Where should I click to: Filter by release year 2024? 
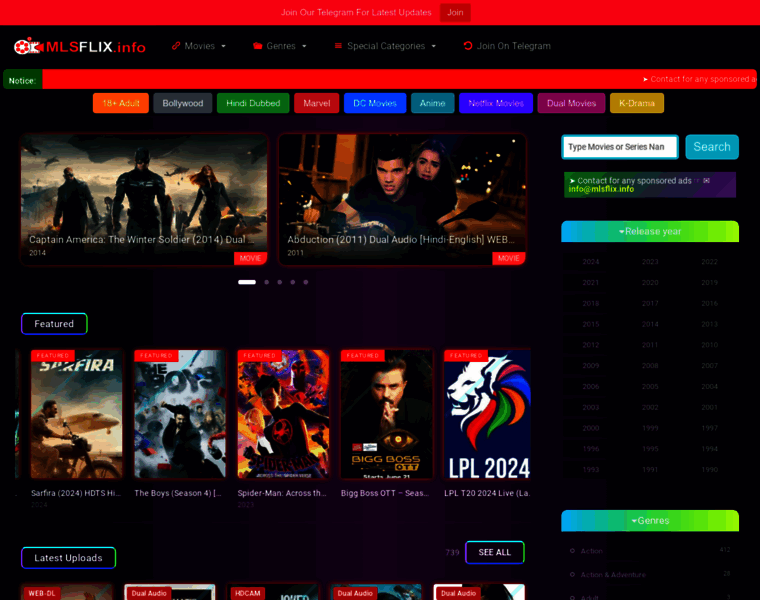coord(591,262)
